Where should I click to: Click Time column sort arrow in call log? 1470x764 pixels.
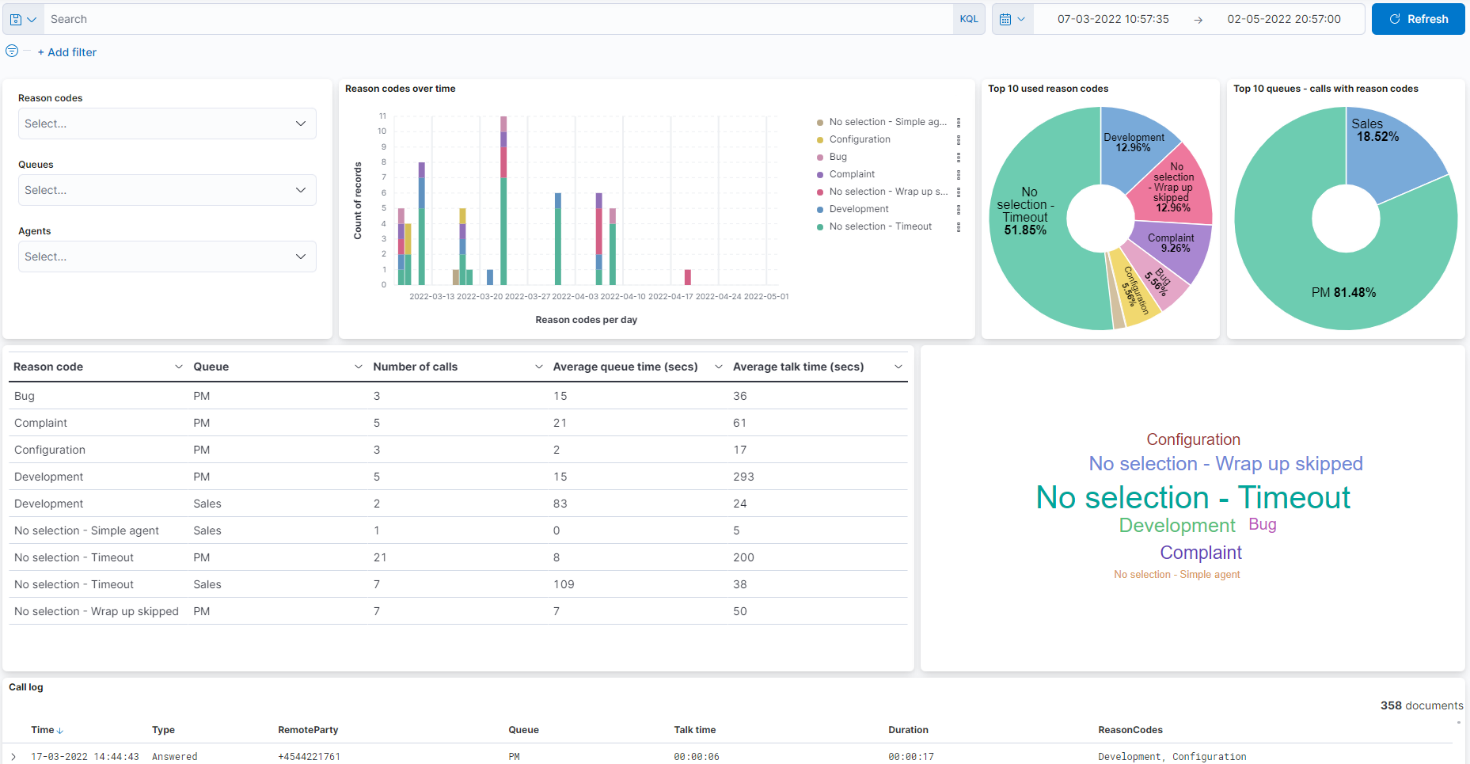[60, 731]
